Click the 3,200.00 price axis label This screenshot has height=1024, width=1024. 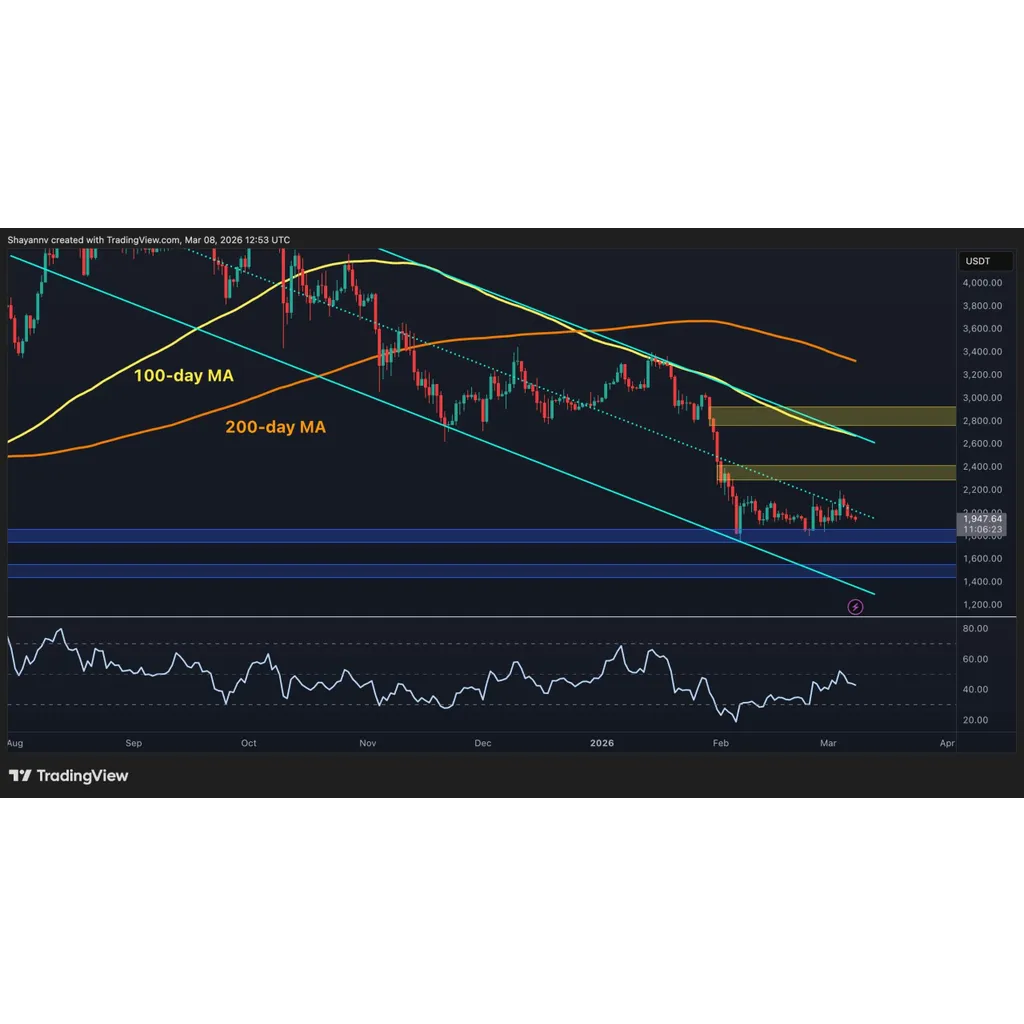(982, 375)
